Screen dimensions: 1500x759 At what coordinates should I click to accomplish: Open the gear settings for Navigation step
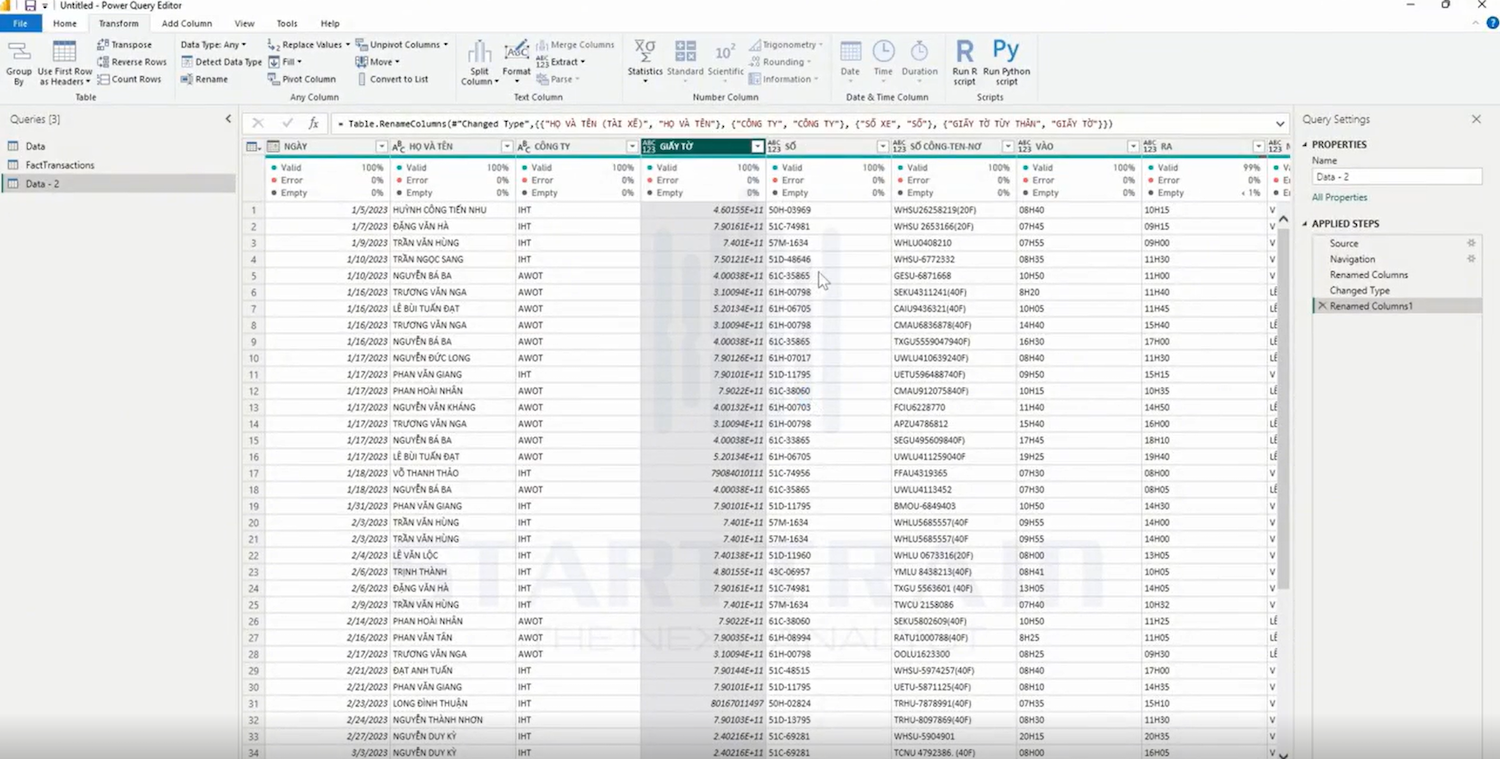(1471, 259)
